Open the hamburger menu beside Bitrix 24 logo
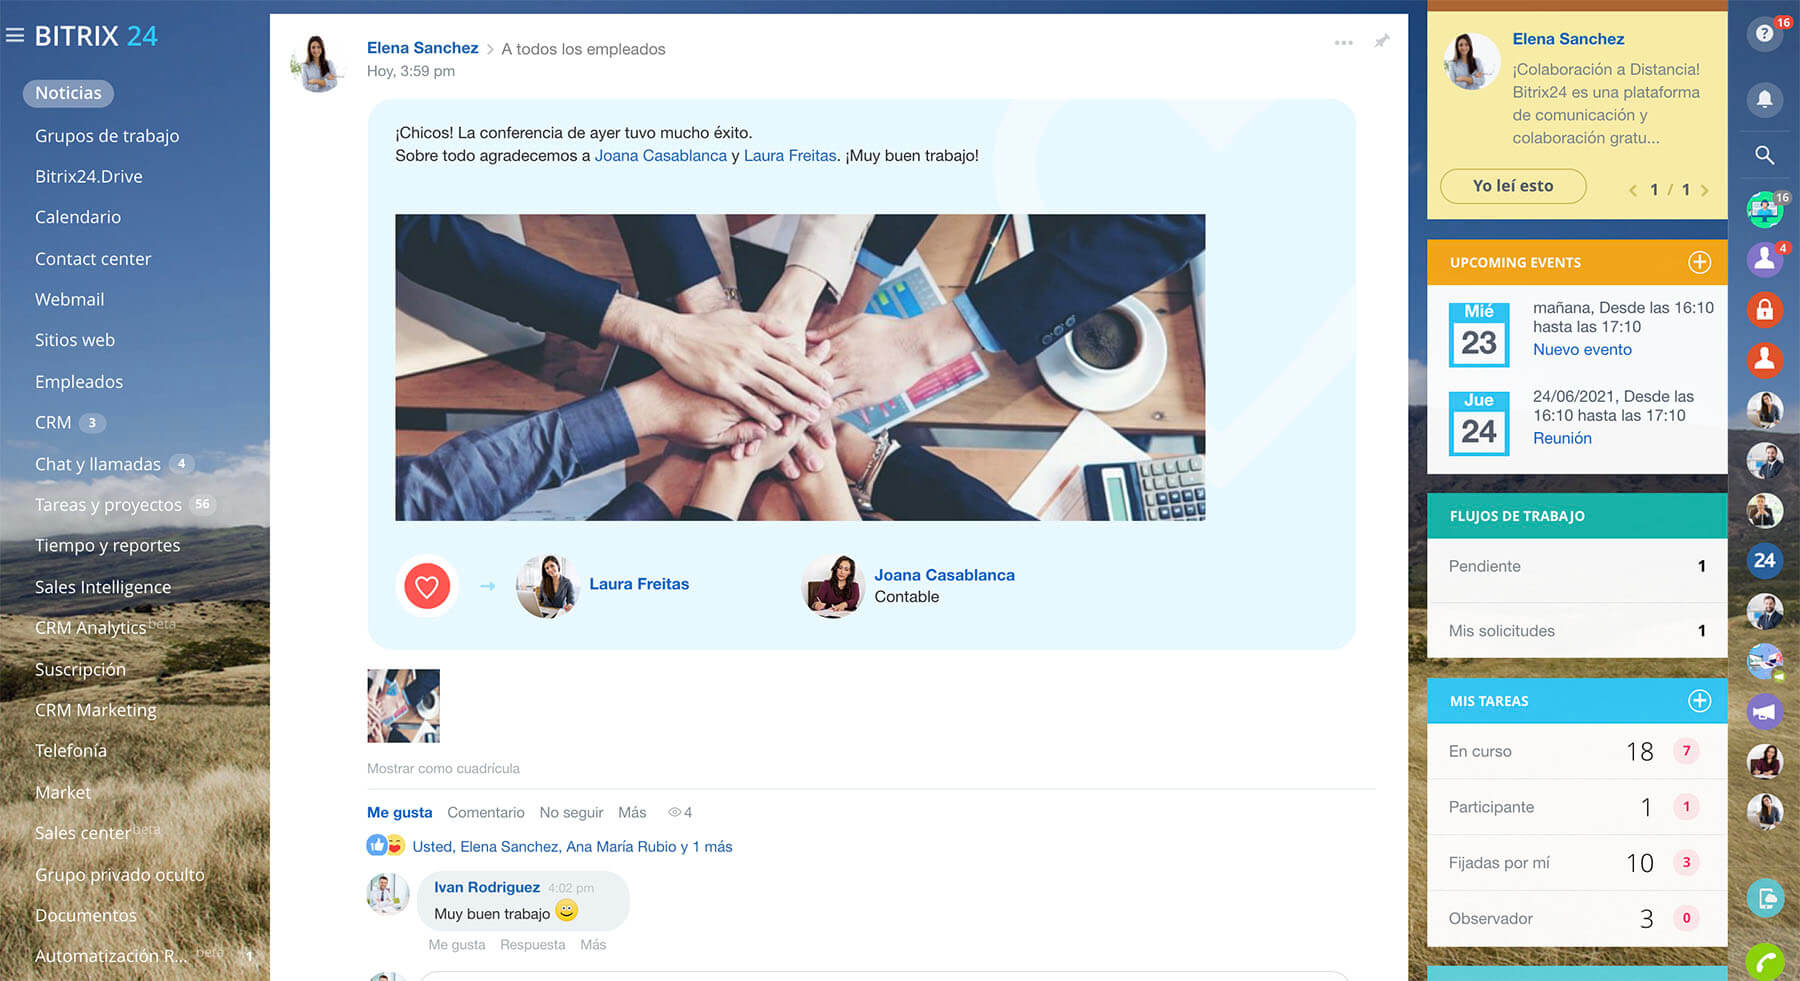This screenshot has width=1800, height=981. (x=15, y=36)
